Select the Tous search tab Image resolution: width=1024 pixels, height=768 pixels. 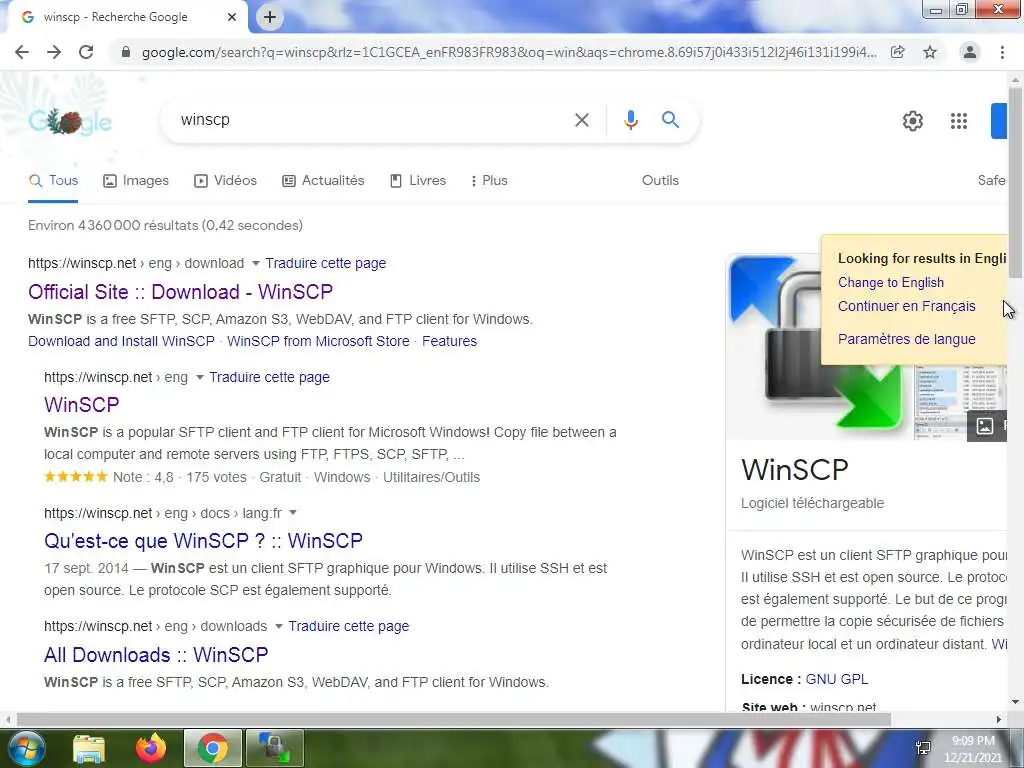54,181
